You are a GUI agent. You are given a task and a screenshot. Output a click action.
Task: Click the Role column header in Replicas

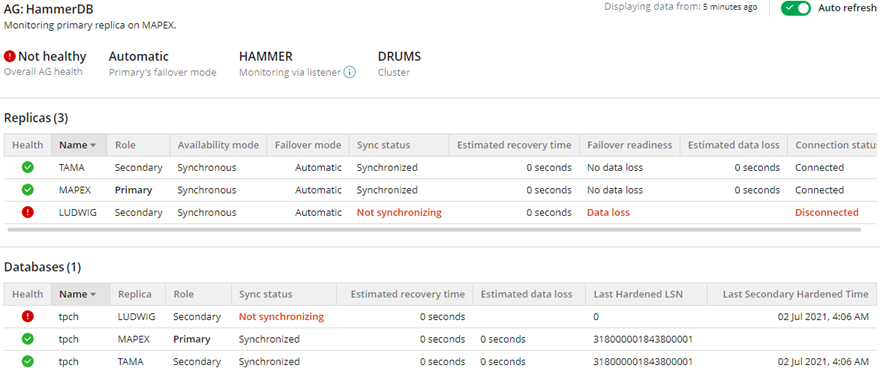click(139, 145)
